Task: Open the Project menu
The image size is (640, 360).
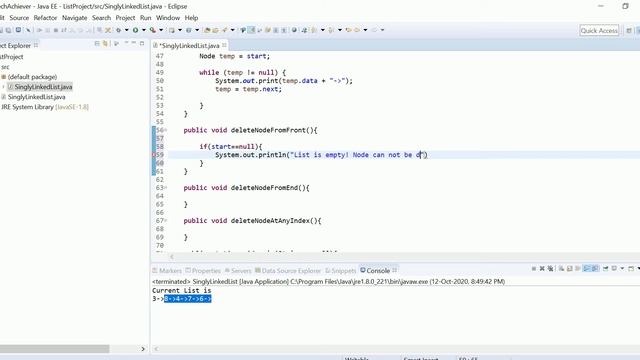Action: coord(125,18)
